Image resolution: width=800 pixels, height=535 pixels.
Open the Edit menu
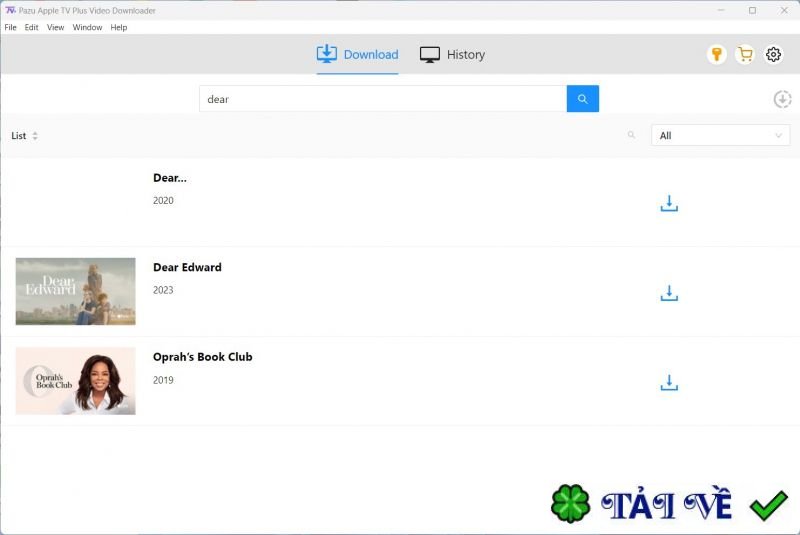coord(31,27)
